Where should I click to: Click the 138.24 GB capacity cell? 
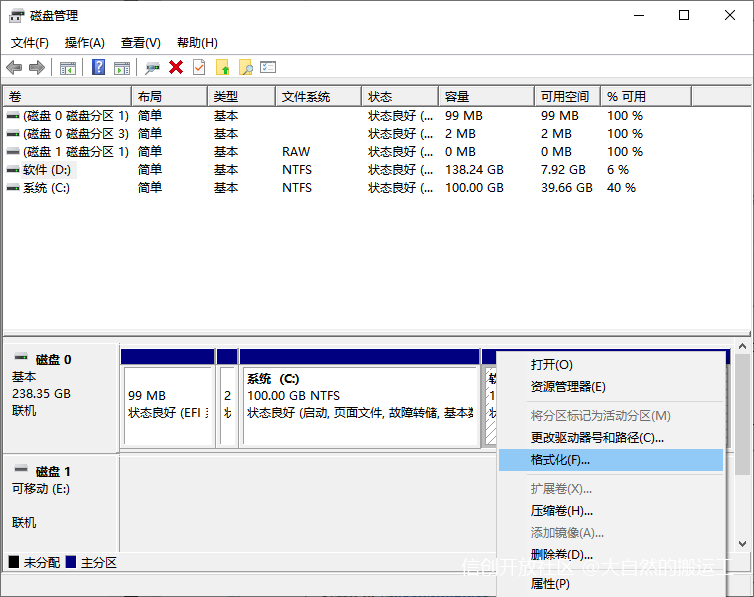[474, 170]
